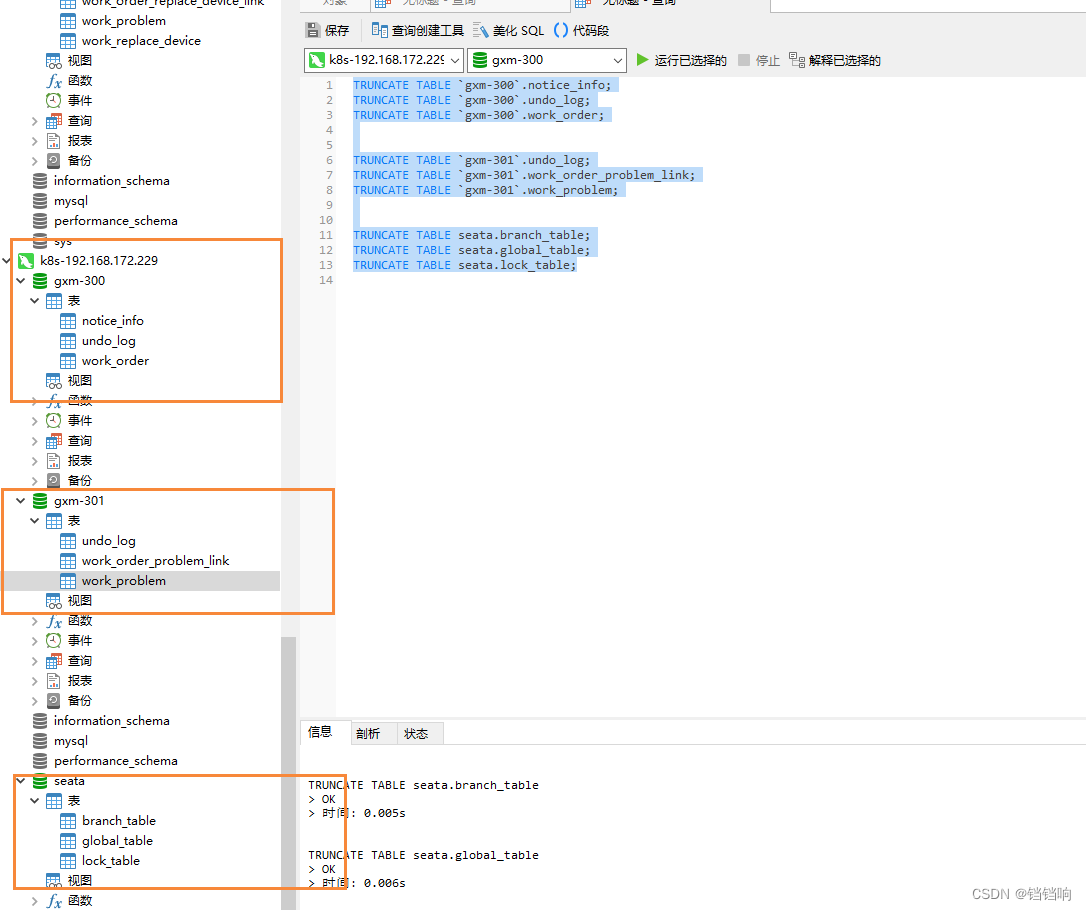1086x910 pixels.
Task: Open the 查询创建工具 query builder
Action: coord(418,30)
